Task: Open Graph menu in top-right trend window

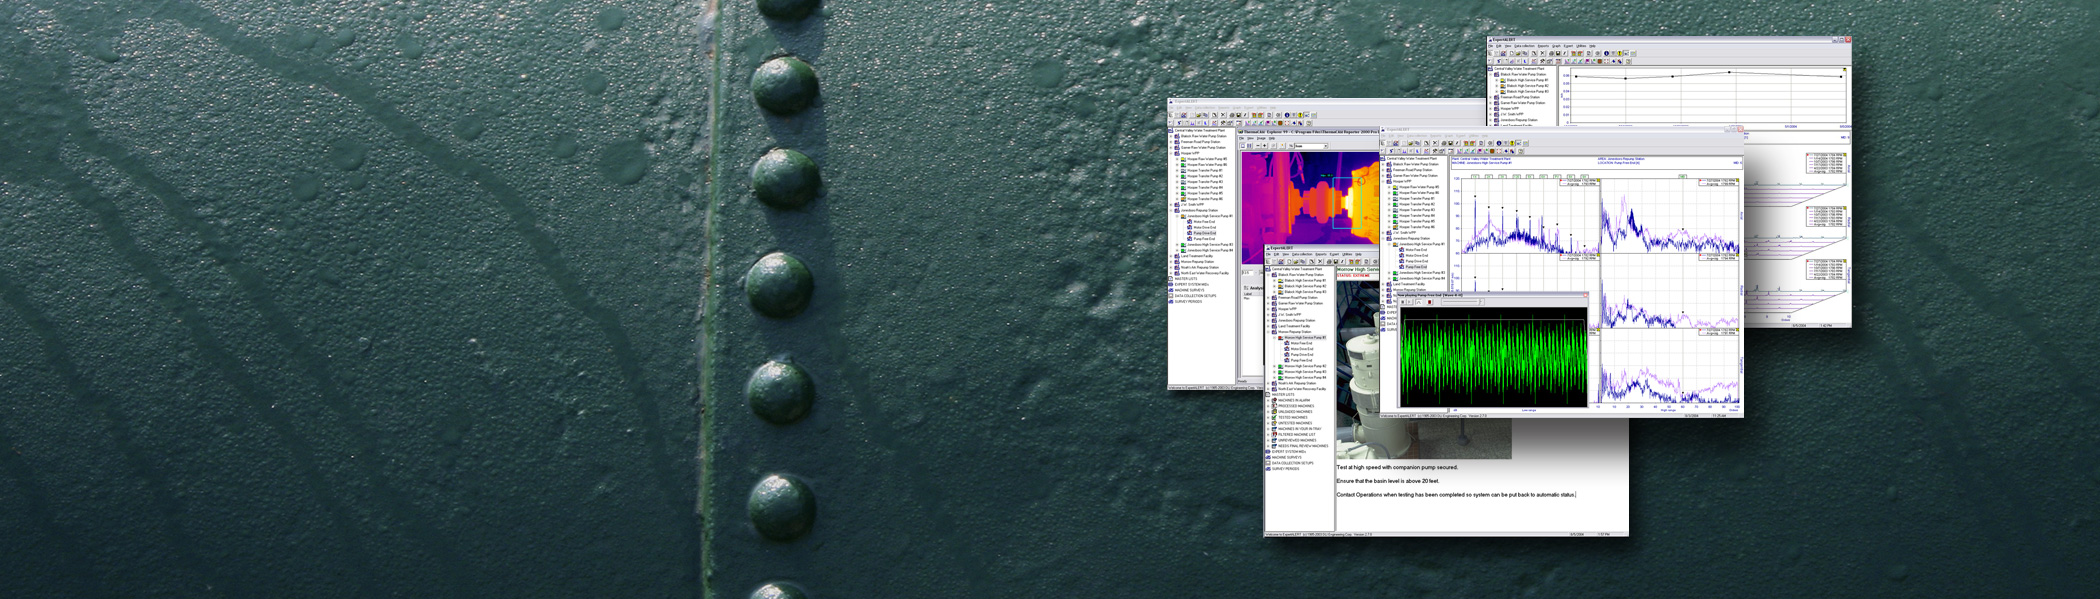Action: pyautogui.click(x=1556, y=46)
